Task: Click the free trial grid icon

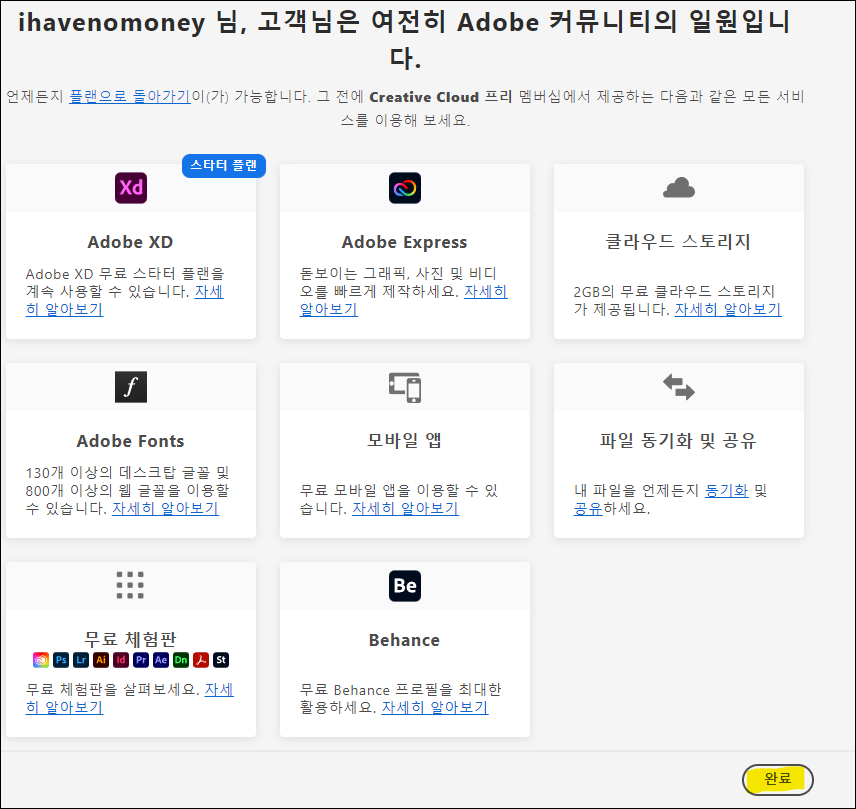Action: 131,586
